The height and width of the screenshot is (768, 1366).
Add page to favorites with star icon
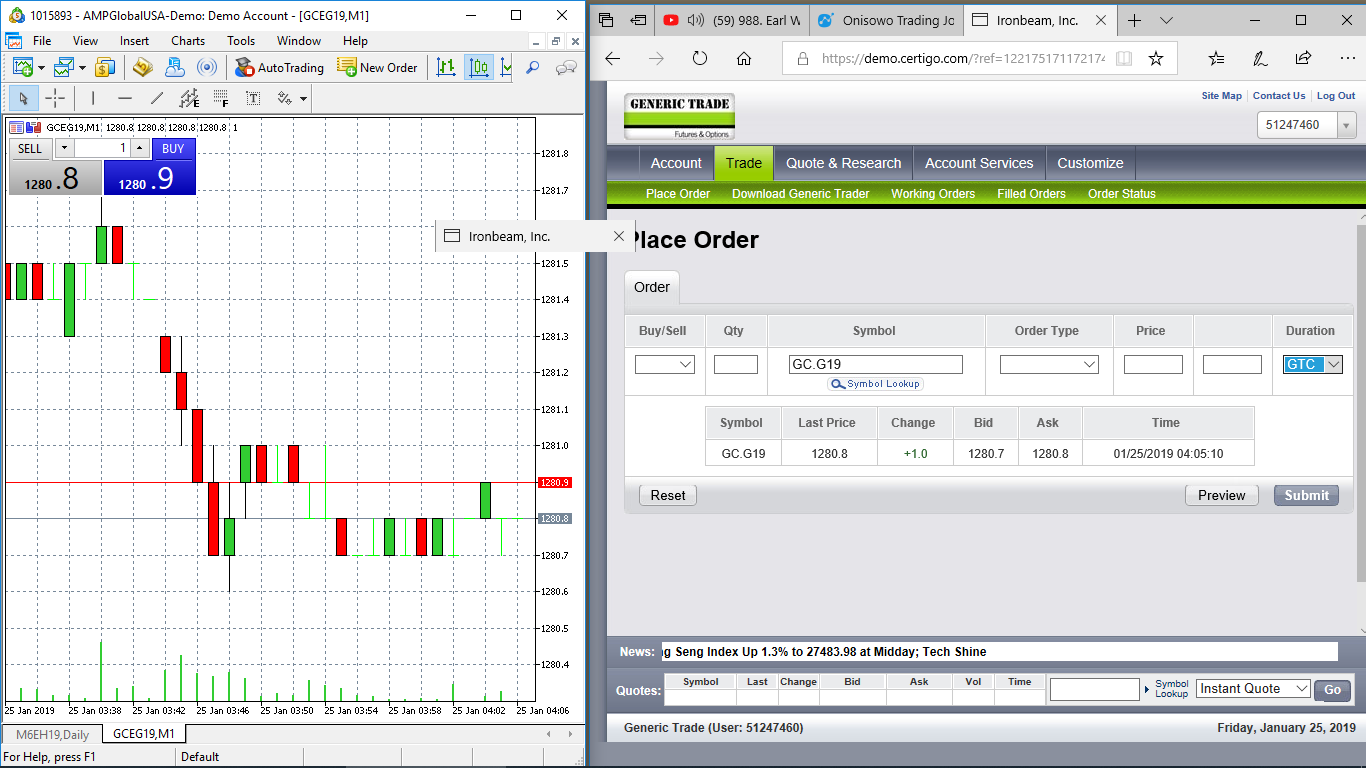click(x=1156, y=58)
